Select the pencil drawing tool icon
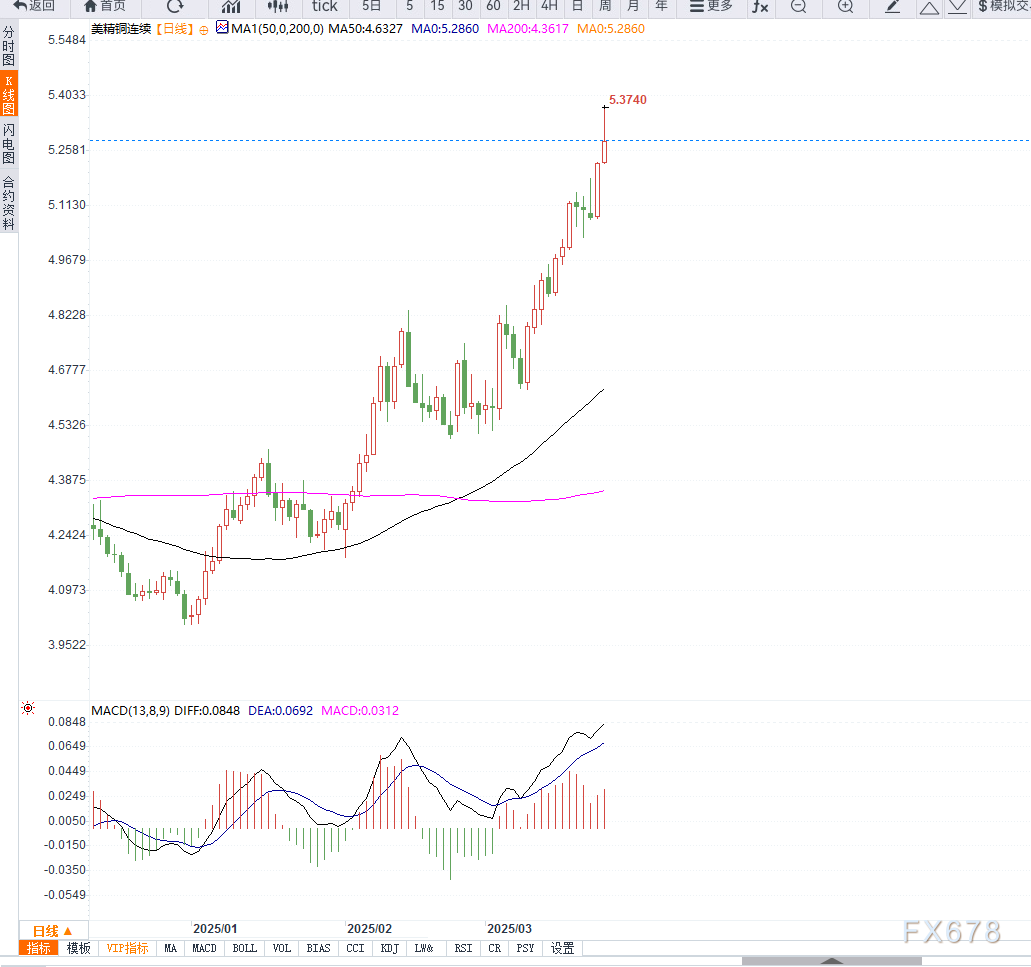The width and height of the screenshot is (1031, 967). click(x=892, y=7)
